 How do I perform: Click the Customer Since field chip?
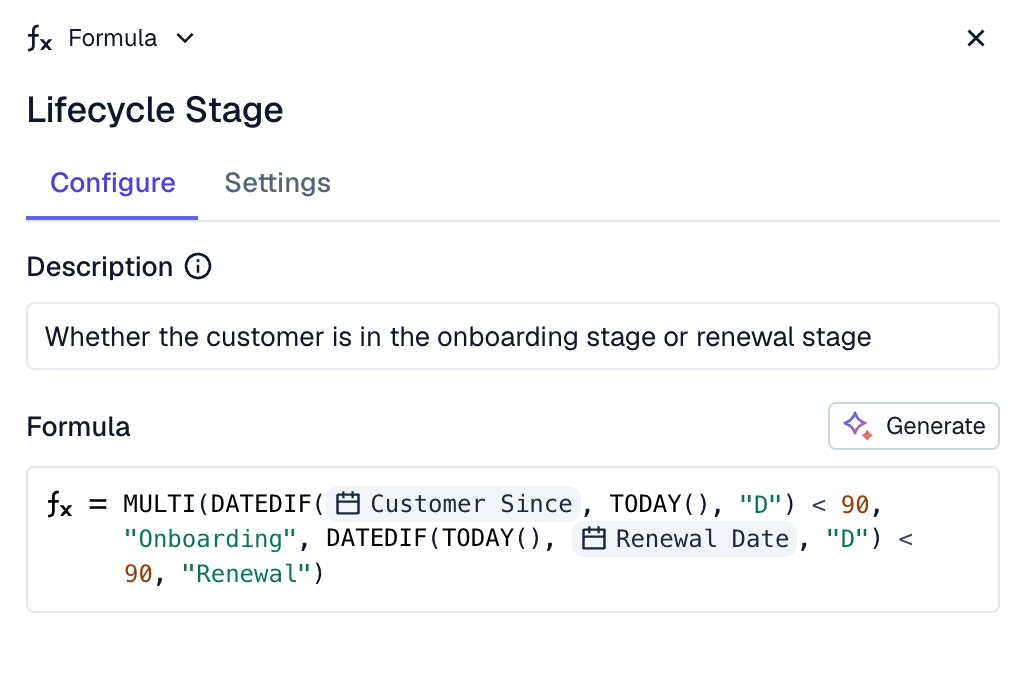click(455, 504)
